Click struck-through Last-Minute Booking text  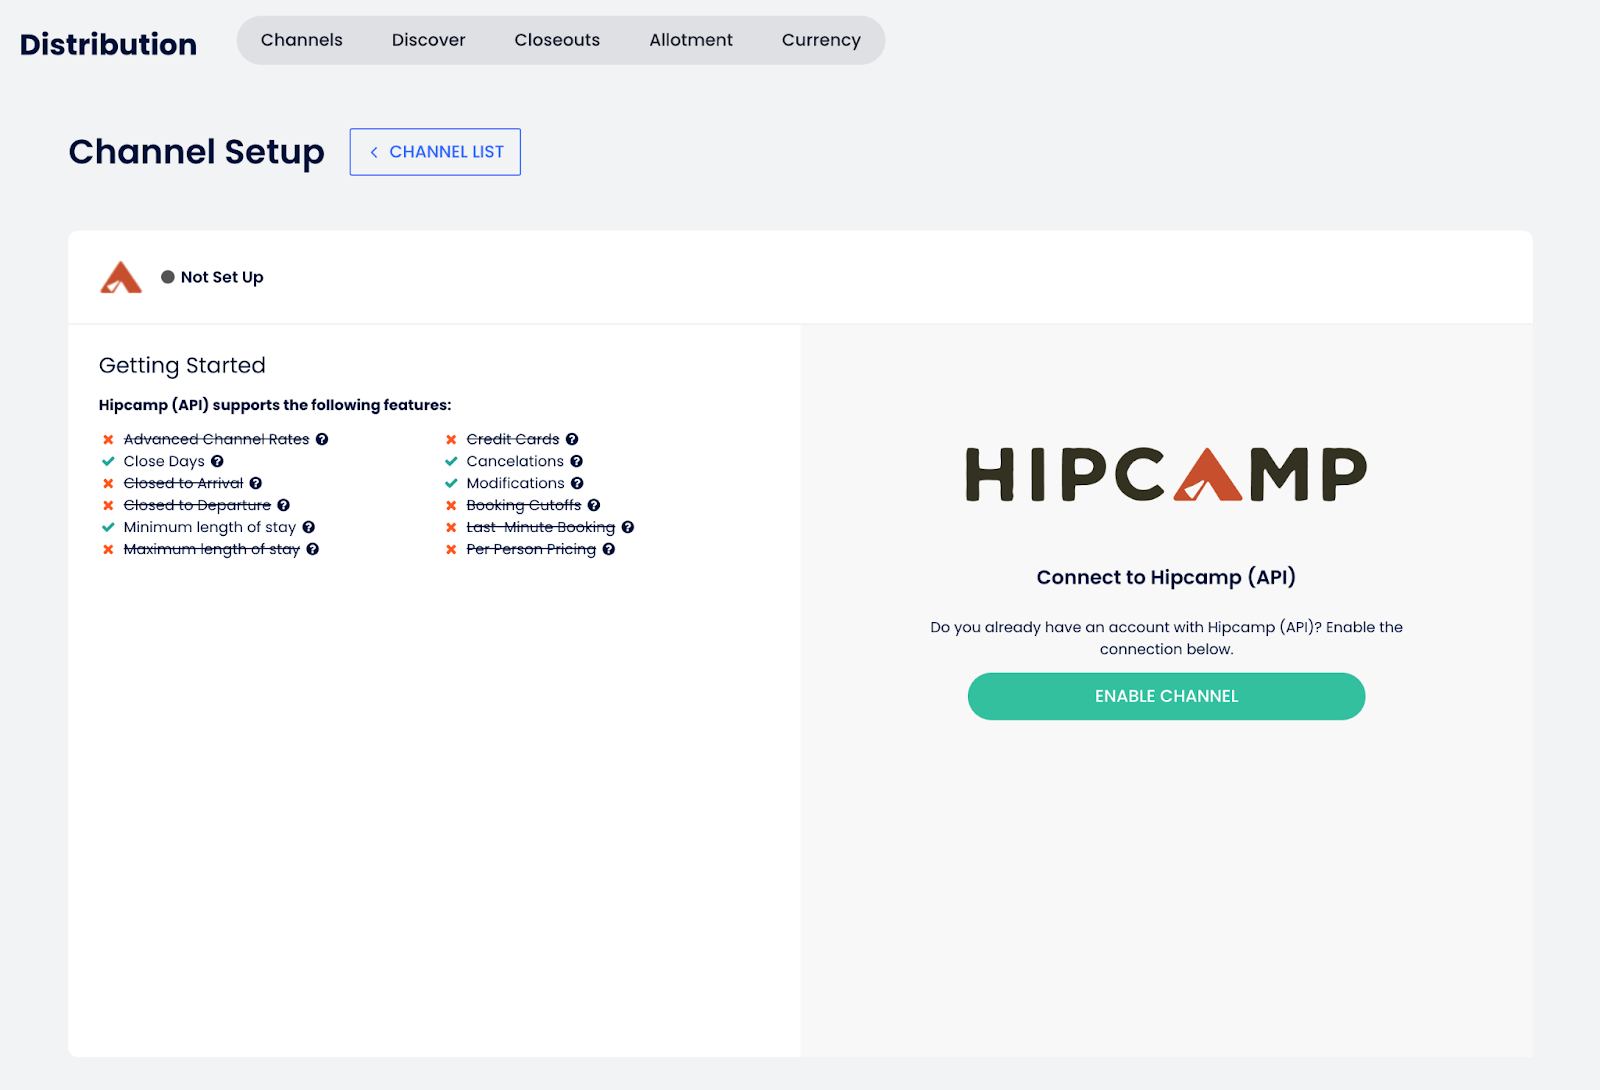pyautogui.click(x=541, y=527)
